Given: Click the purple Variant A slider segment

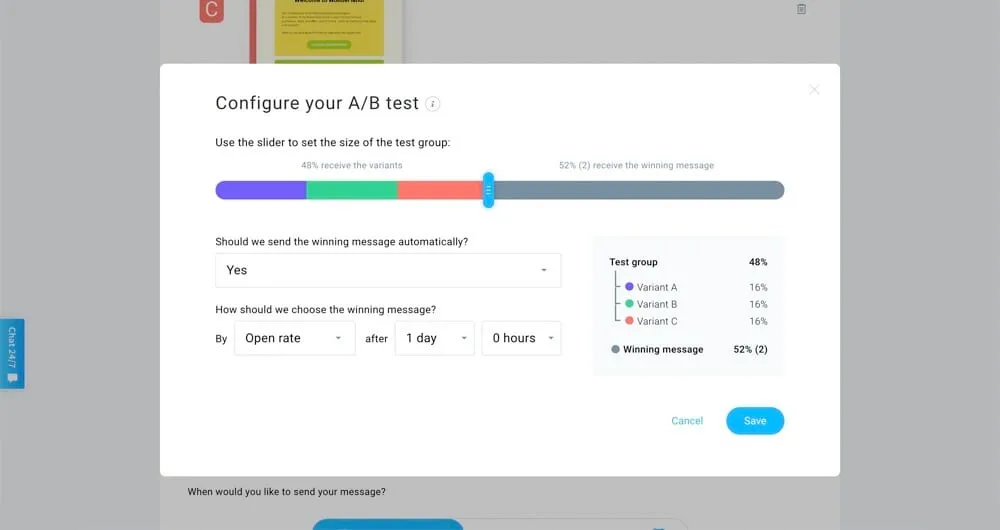Looking at the screenshot, I should click(x=261, y=190).
